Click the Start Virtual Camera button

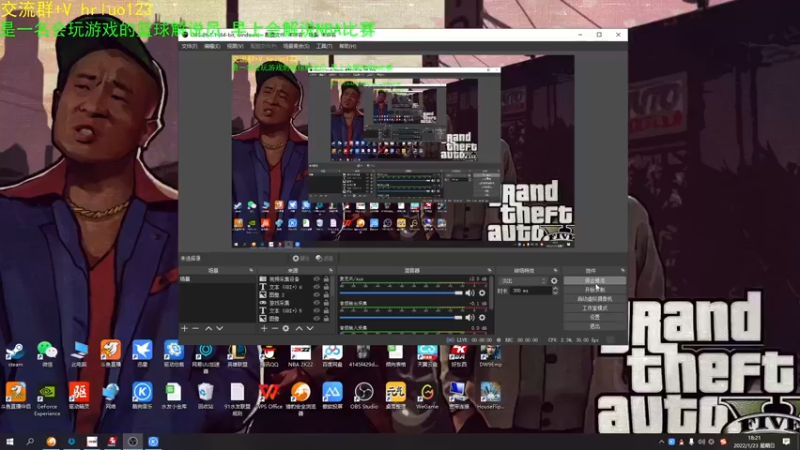tap(594, 299)
